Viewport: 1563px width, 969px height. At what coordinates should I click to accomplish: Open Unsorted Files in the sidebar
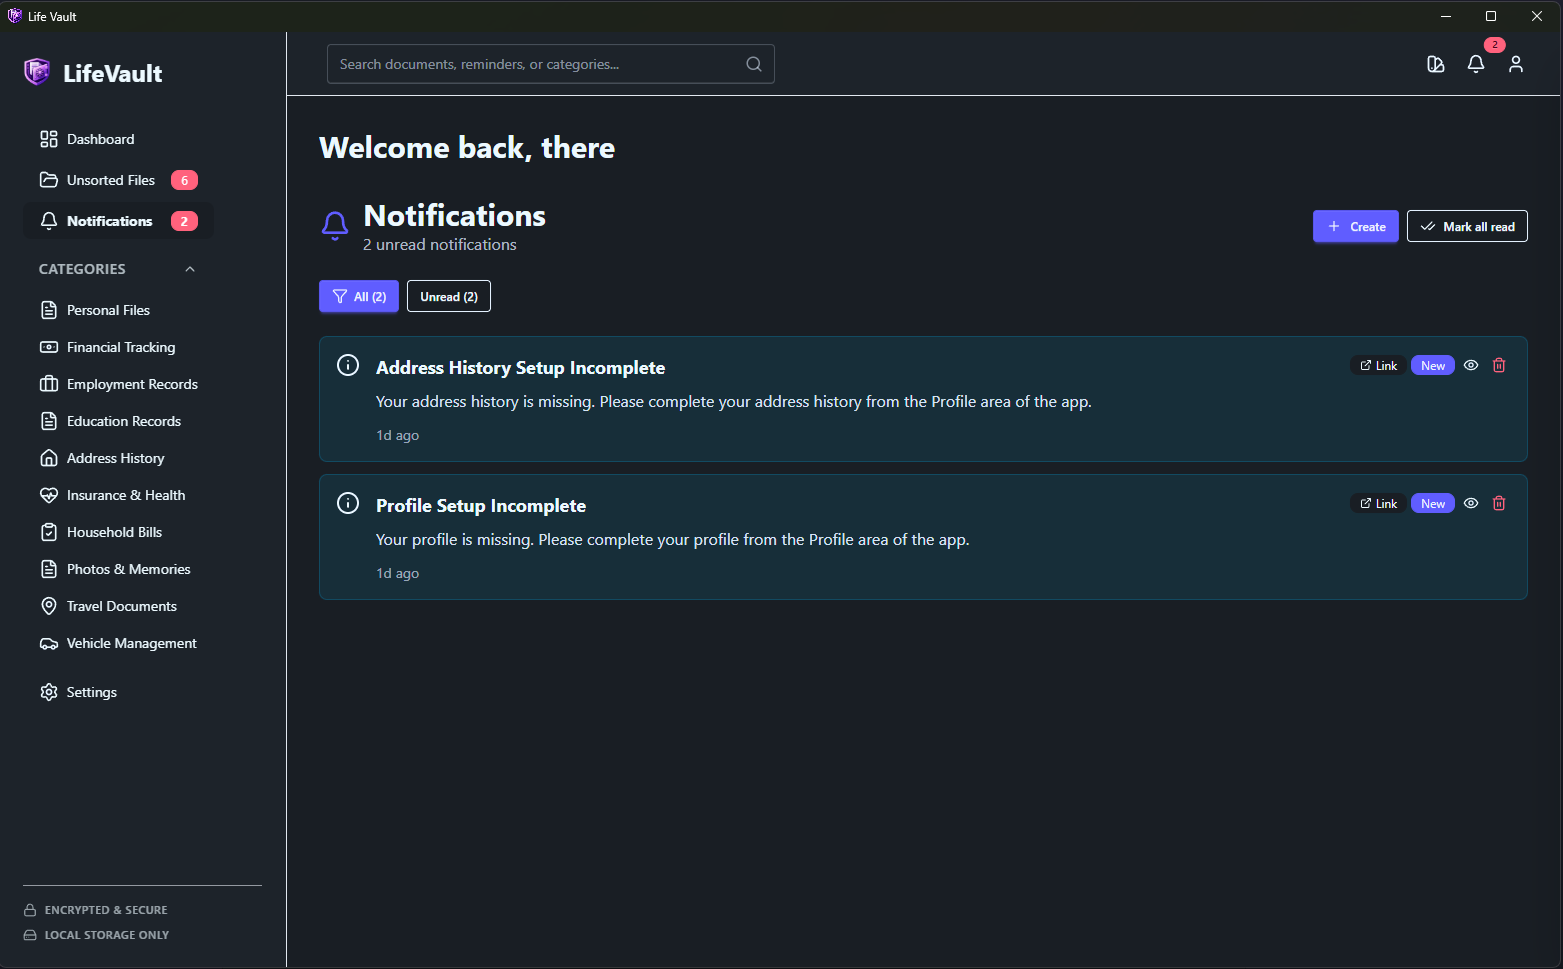coord(110,180)
